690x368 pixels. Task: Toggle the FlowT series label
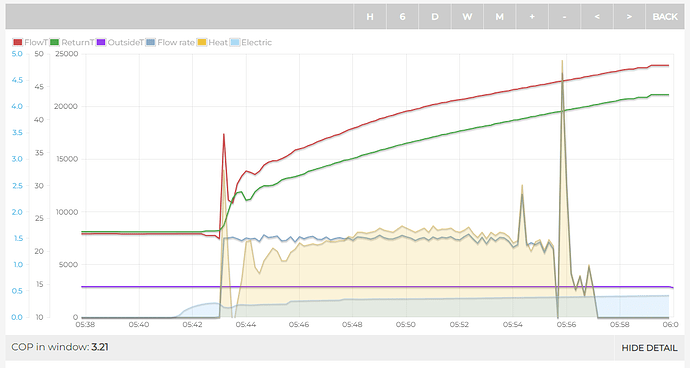36,42
